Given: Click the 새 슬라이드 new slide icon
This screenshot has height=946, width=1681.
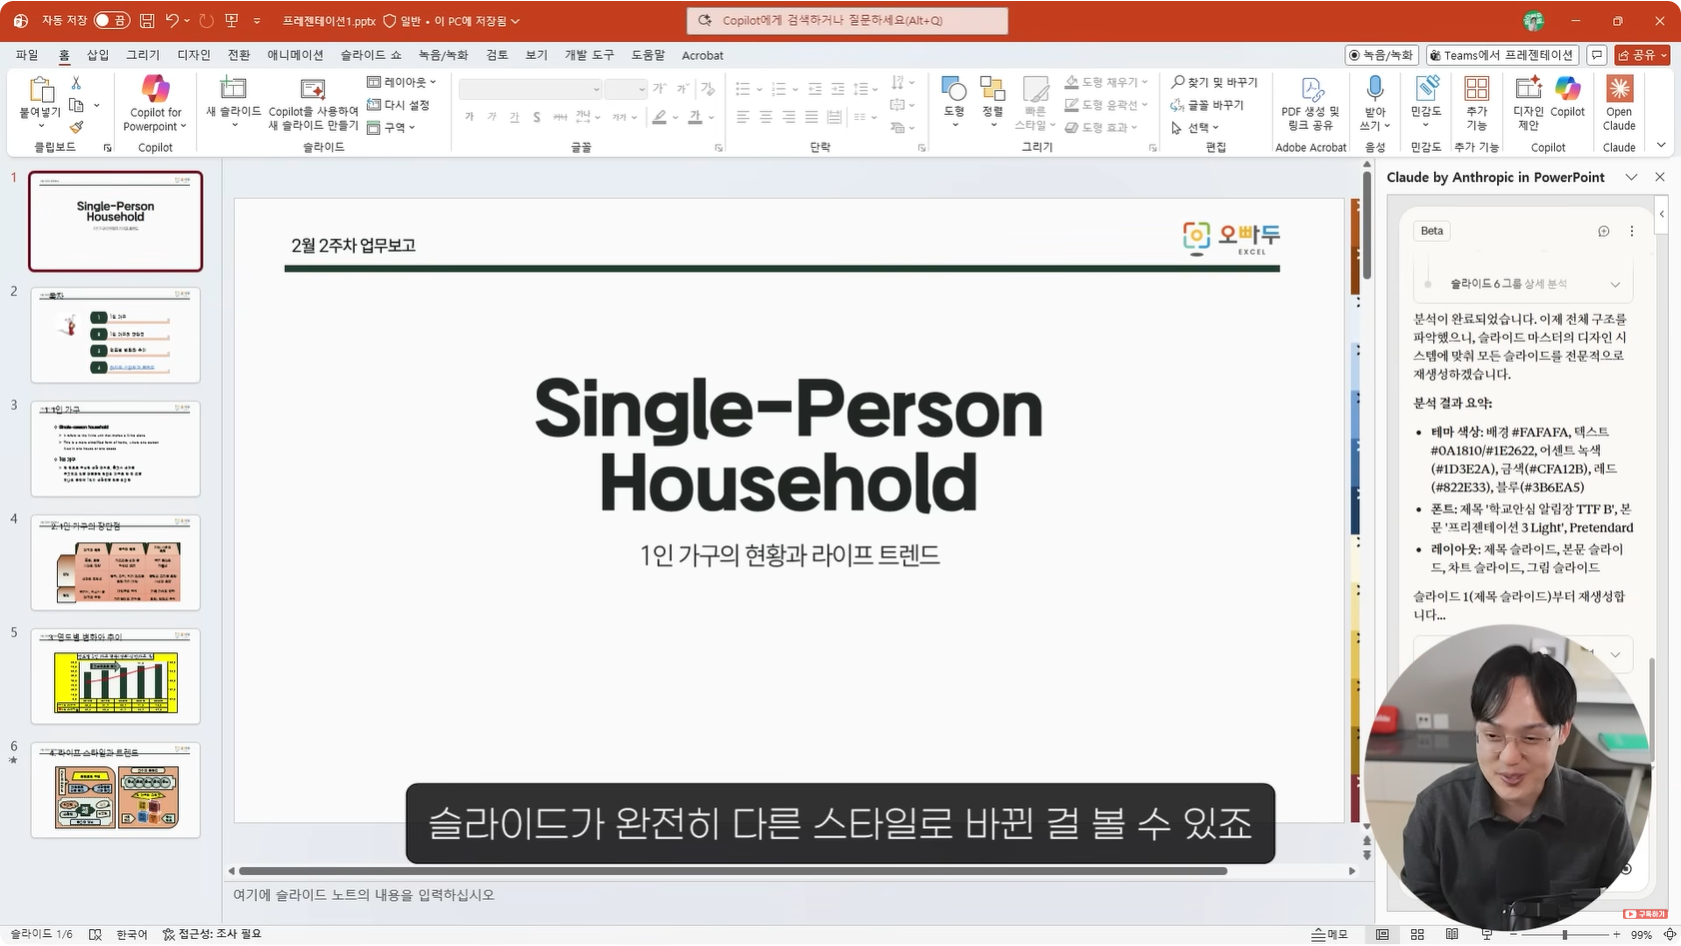Looking at the screenshot, I should 233,88.
